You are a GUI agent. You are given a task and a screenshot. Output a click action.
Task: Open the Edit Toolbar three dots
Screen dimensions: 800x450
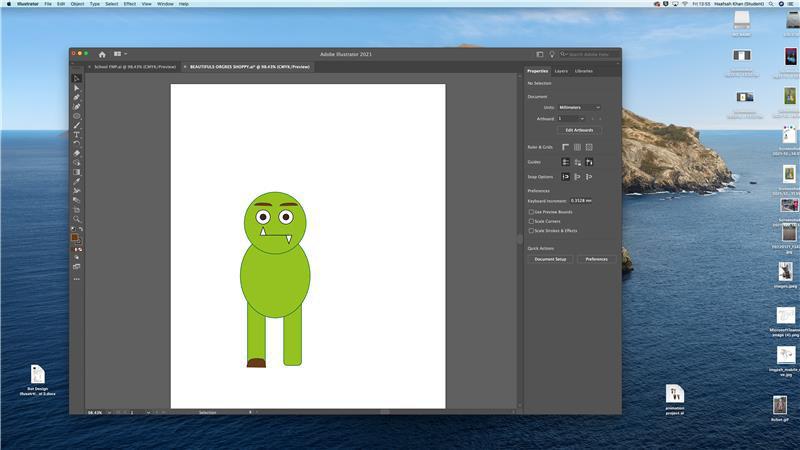[x=77, y=279]
